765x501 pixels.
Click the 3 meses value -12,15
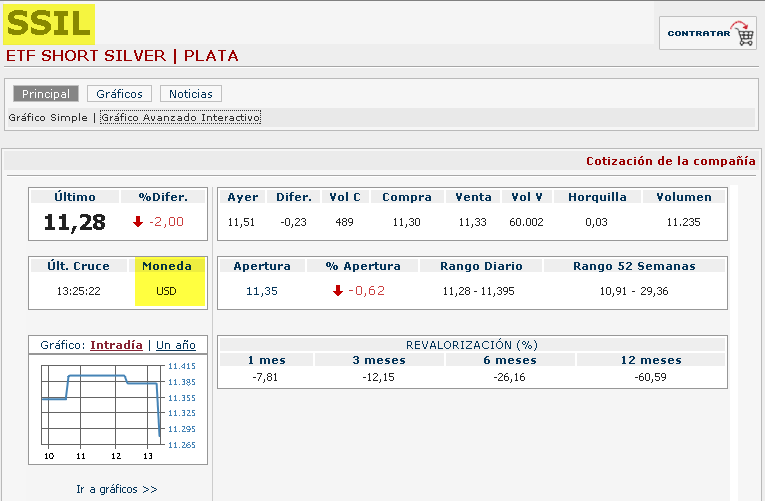coord(378,377)
